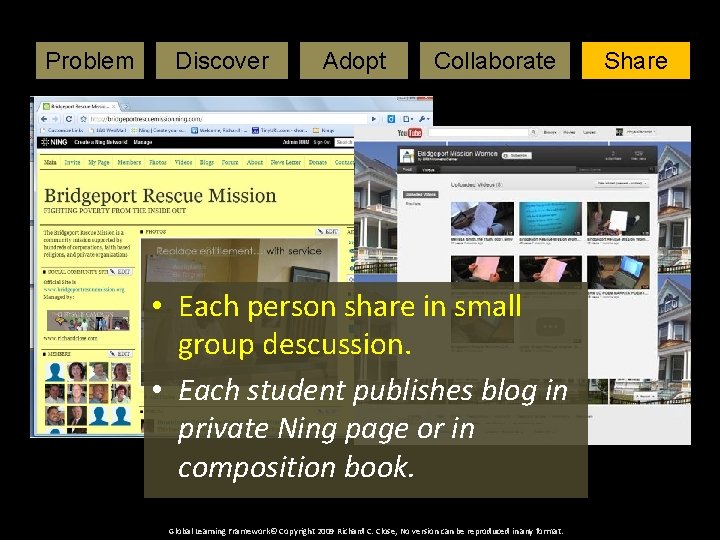Click the bookmark star in address bar
The width and height of the screenshot is (720, 540).
click(x=83, y=119)
